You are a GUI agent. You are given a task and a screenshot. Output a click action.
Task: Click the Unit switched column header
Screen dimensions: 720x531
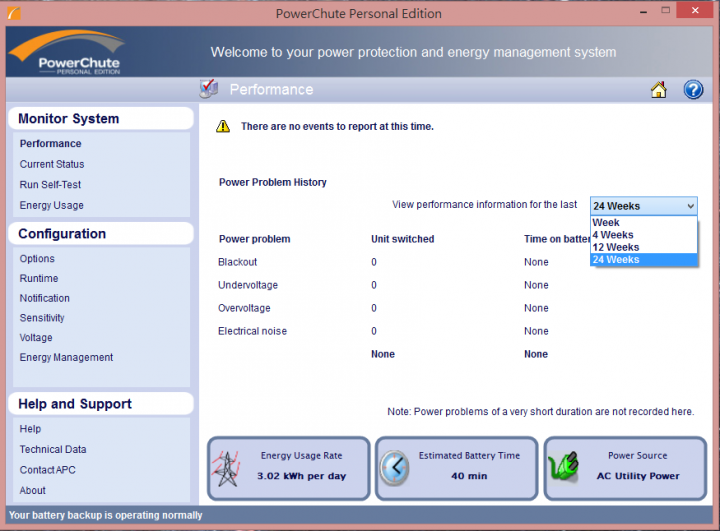coord(403,239)
